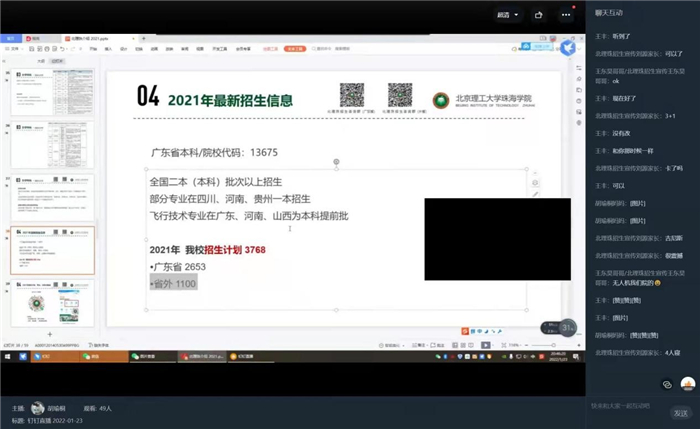Click the share icon in the top bar
The image size is (700, 429).
pos(539,15)
